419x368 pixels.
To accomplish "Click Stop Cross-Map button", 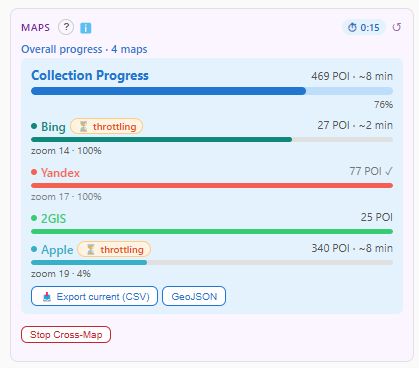I will pos(66,334).
